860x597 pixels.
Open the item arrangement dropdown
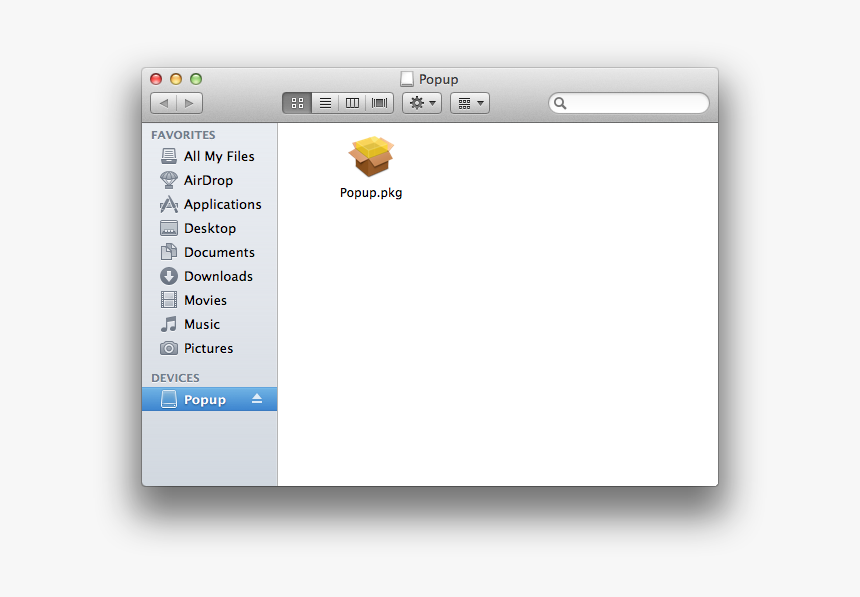pos(470,103)
